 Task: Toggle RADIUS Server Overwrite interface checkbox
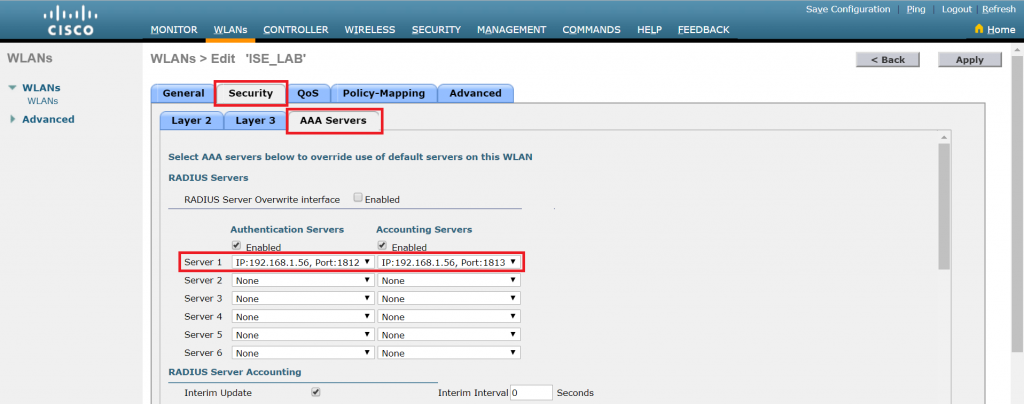(x=358, y=198)
